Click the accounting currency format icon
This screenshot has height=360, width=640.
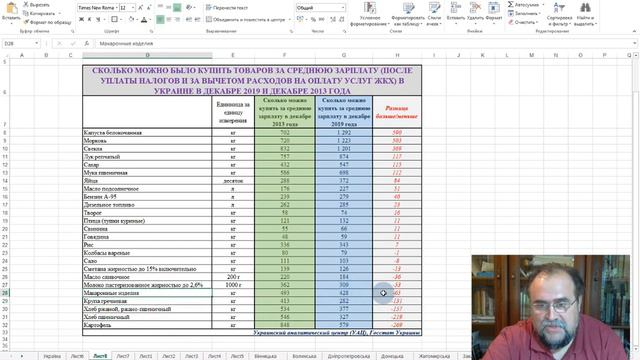point(300,19)
